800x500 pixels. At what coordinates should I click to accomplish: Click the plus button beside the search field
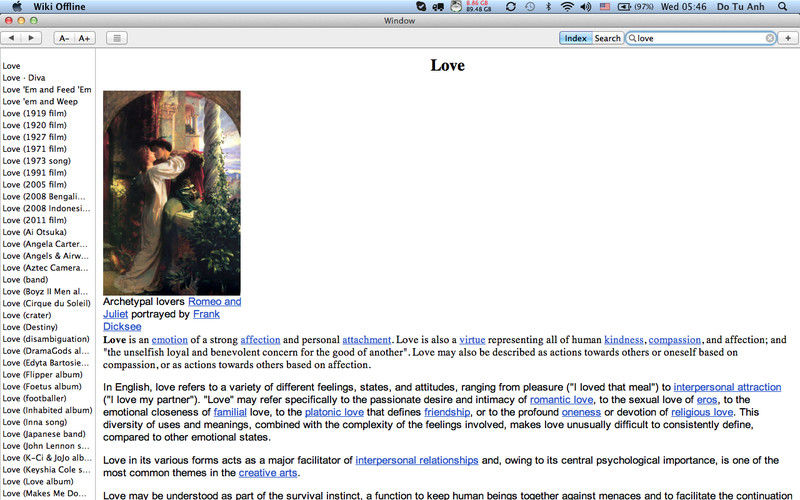tap(788, 38)
